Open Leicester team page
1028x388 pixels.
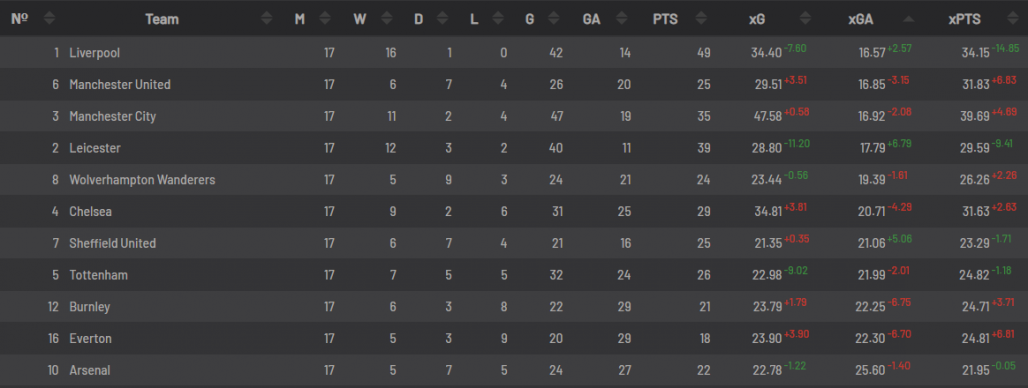point(95,148)
